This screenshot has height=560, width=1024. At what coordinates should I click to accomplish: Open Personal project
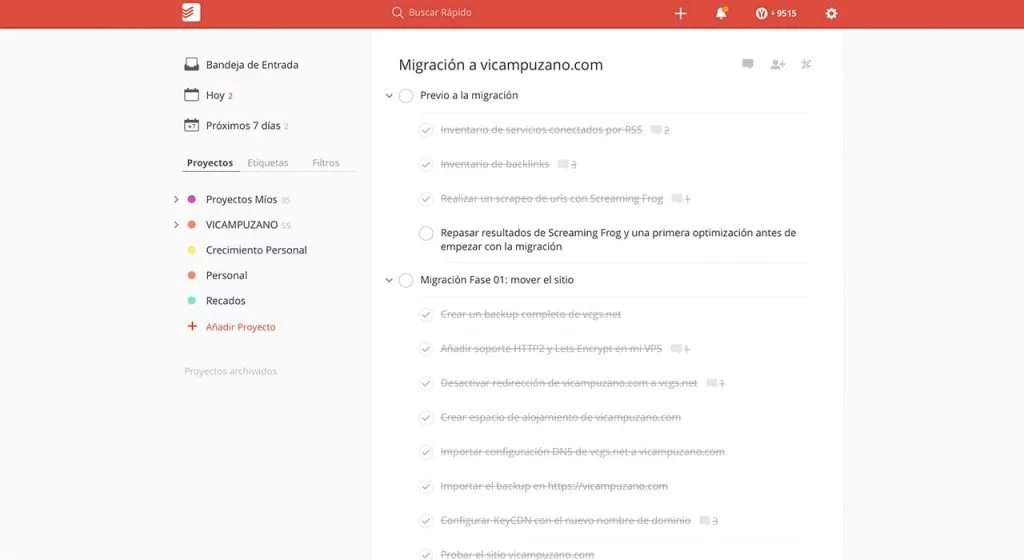click(227, 275)
